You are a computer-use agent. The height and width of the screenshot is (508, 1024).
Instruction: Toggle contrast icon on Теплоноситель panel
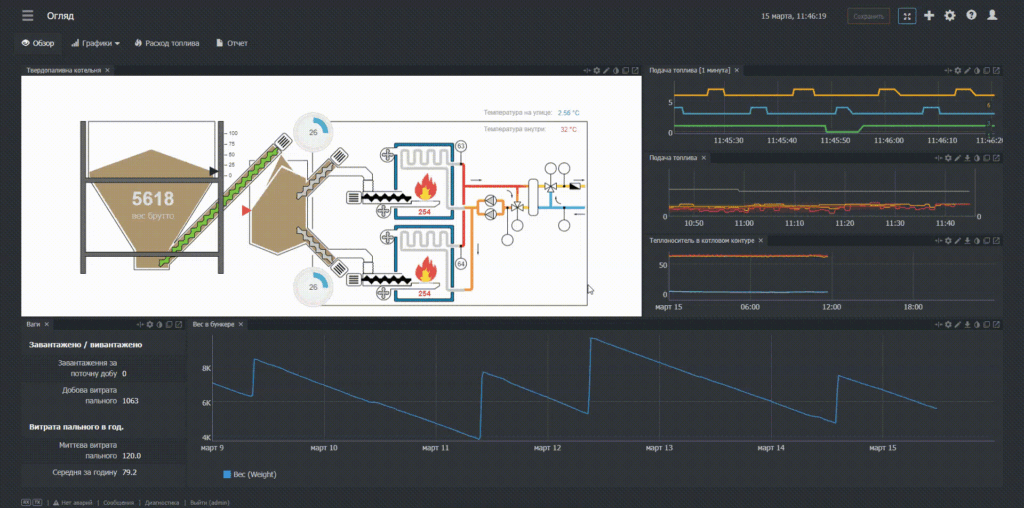tap(977, 240)
